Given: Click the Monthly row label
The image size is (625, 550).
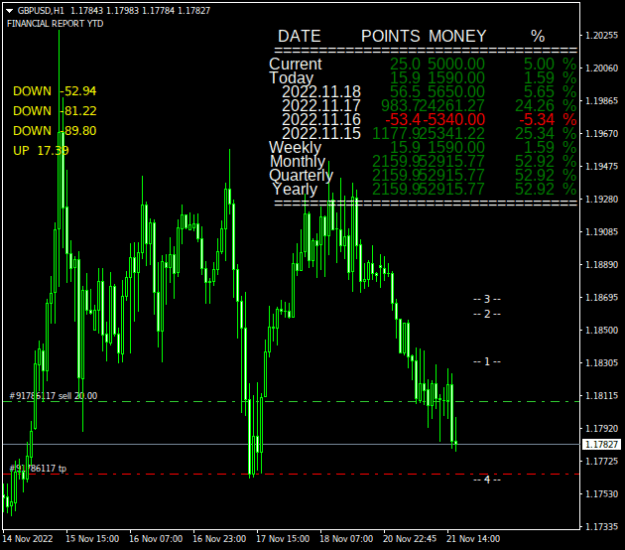Looking at the screenshot, I should (298, 161).
